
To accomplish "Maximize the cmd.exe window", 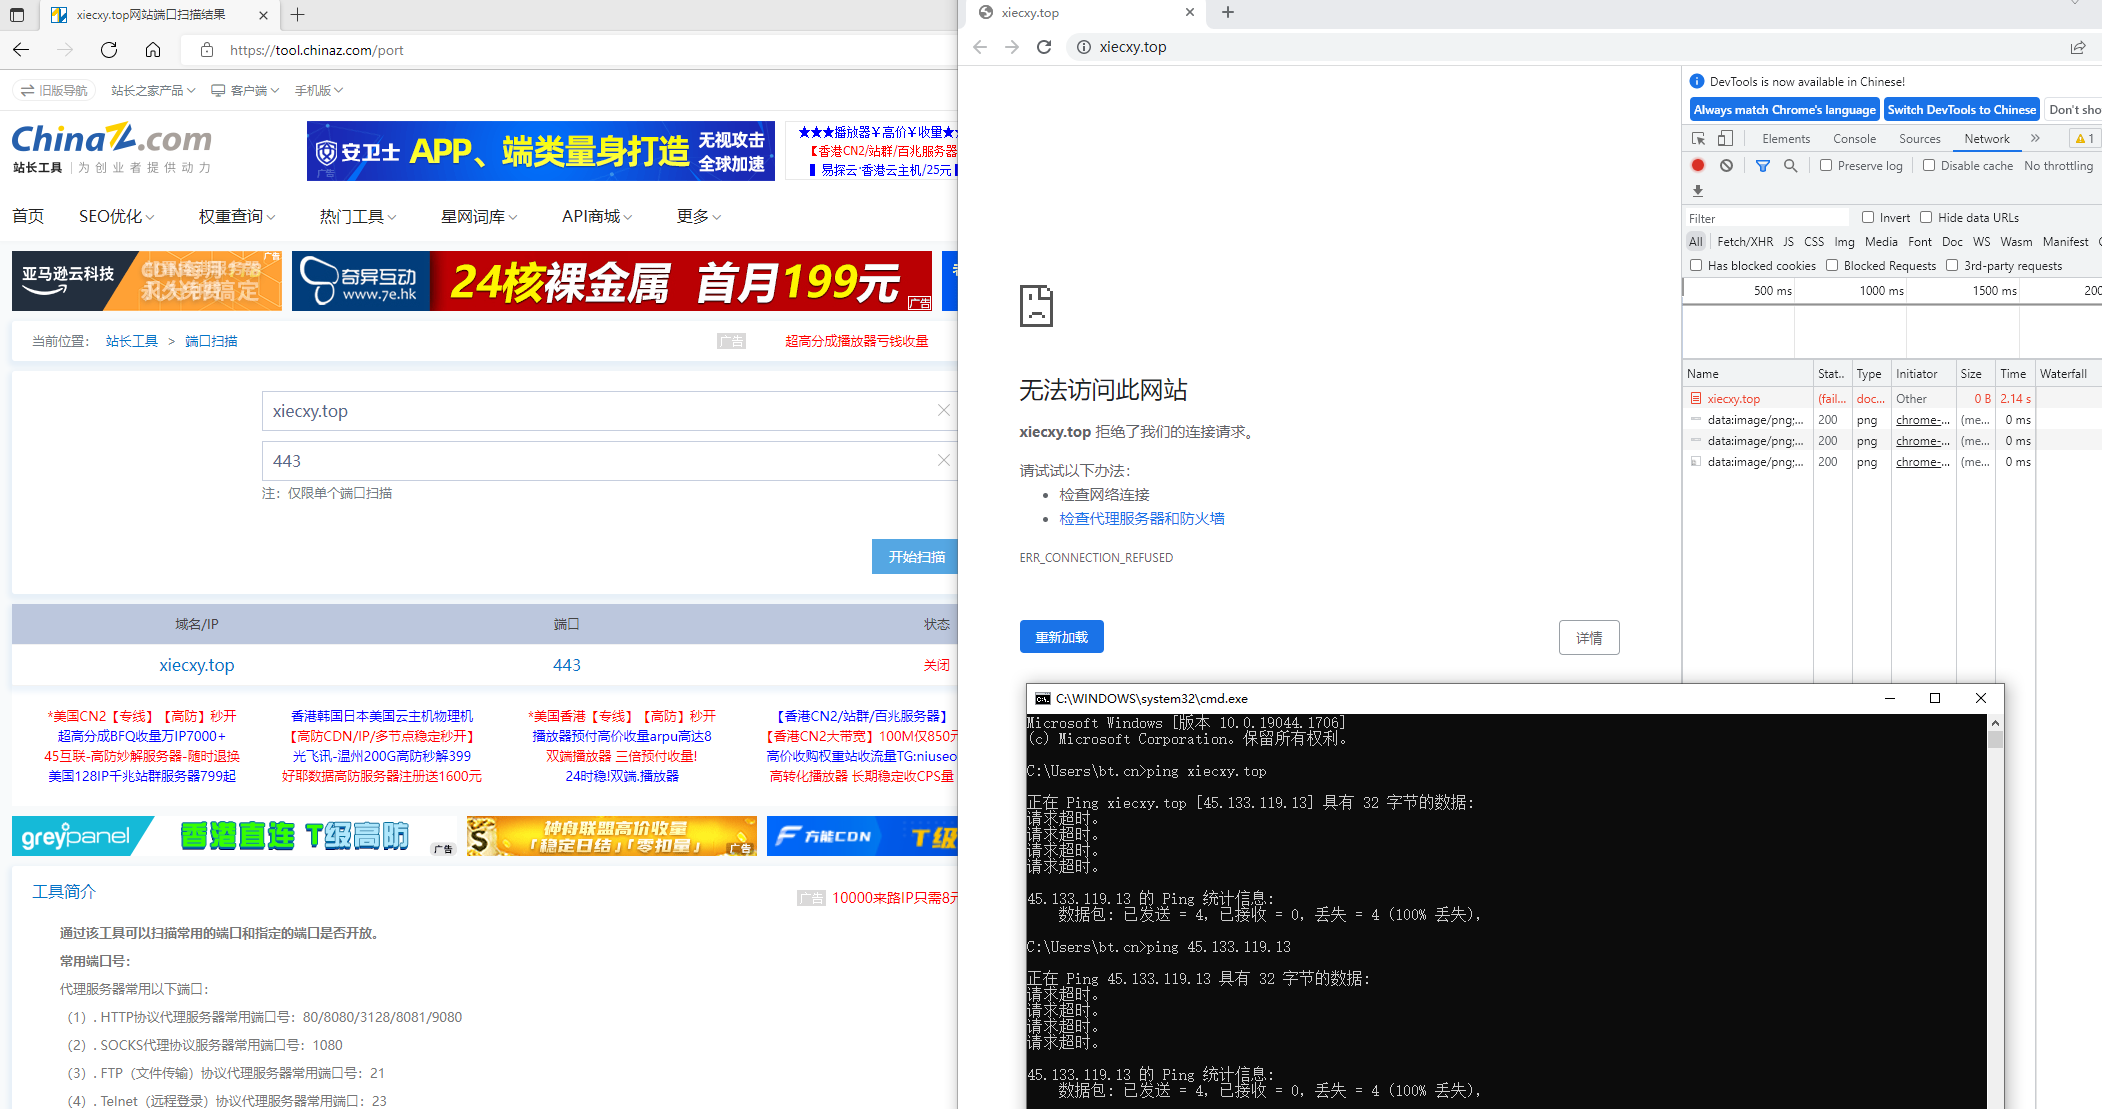I will click(x=1935, y=698).
